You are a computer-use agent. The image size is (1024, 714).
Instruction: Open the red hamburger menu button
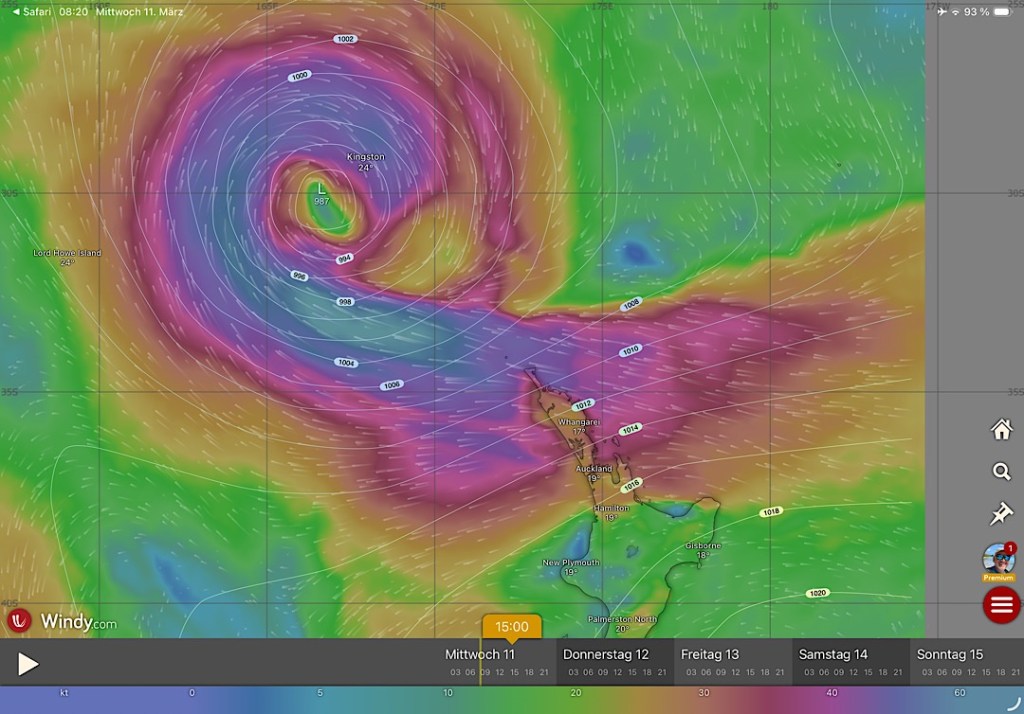pyautogui.click(x=1001, y=604)
